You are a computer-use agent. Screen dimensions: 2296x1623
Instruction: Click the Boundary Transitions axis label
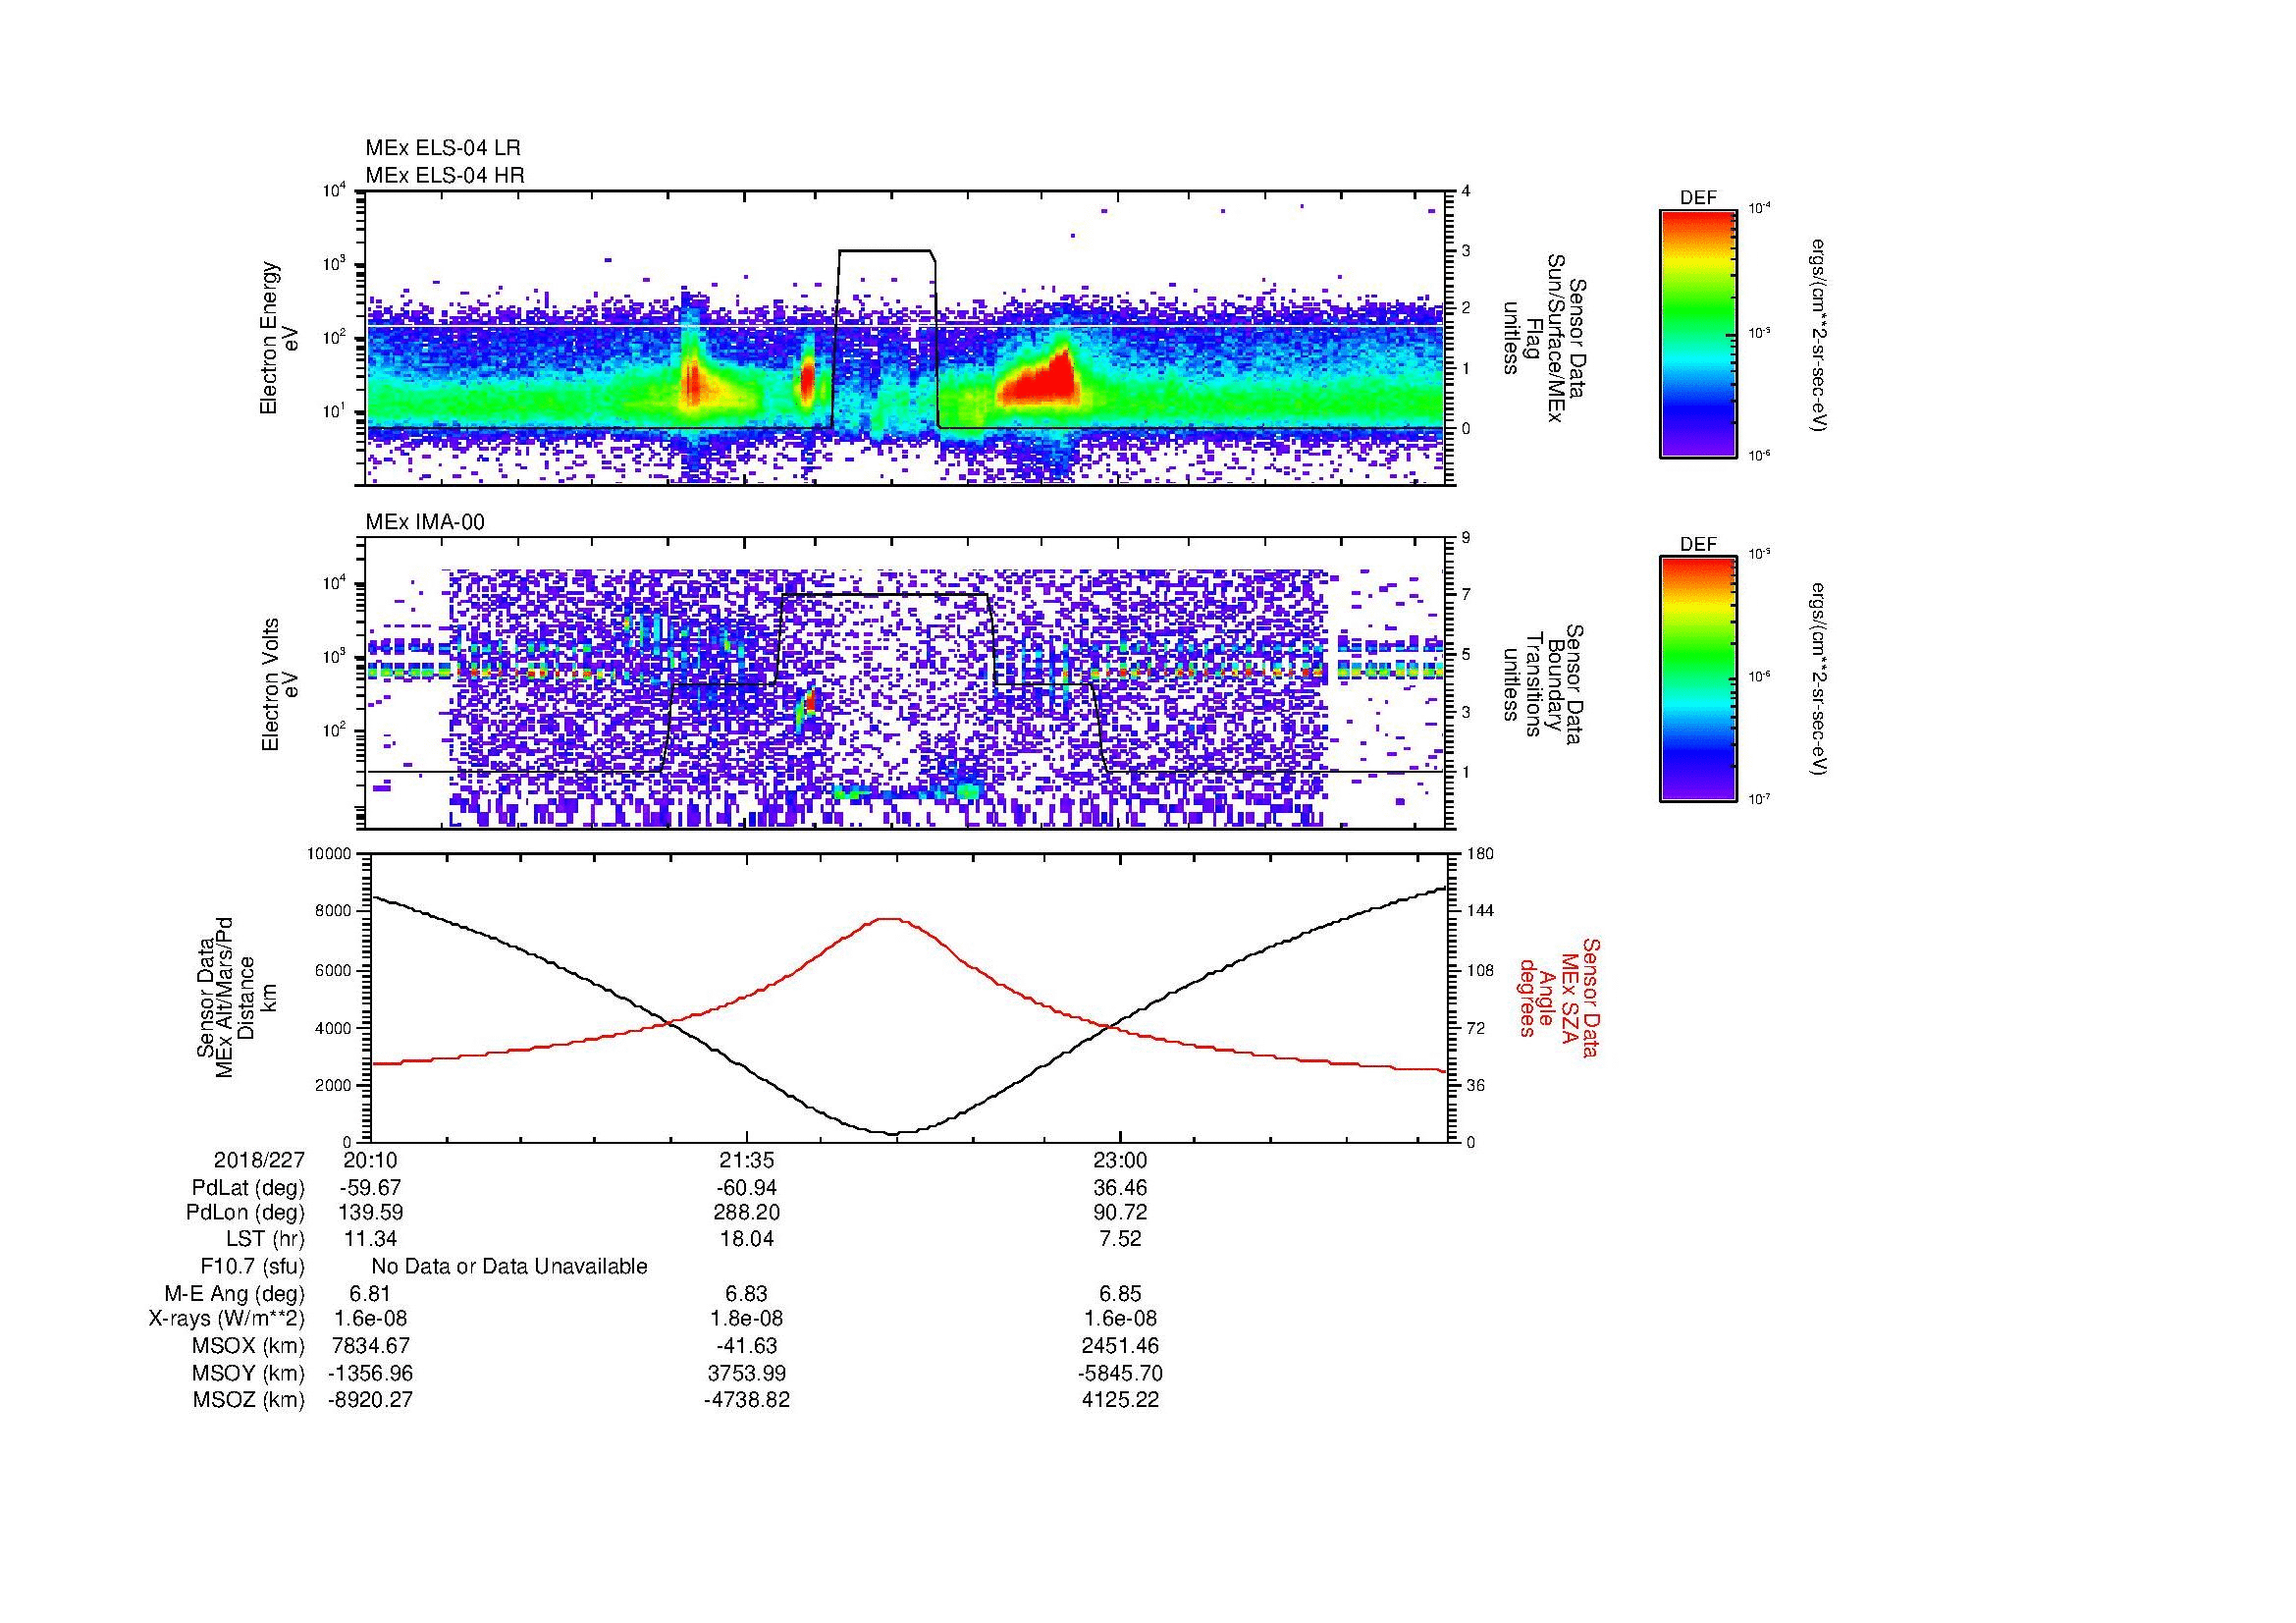(1545, 685)
